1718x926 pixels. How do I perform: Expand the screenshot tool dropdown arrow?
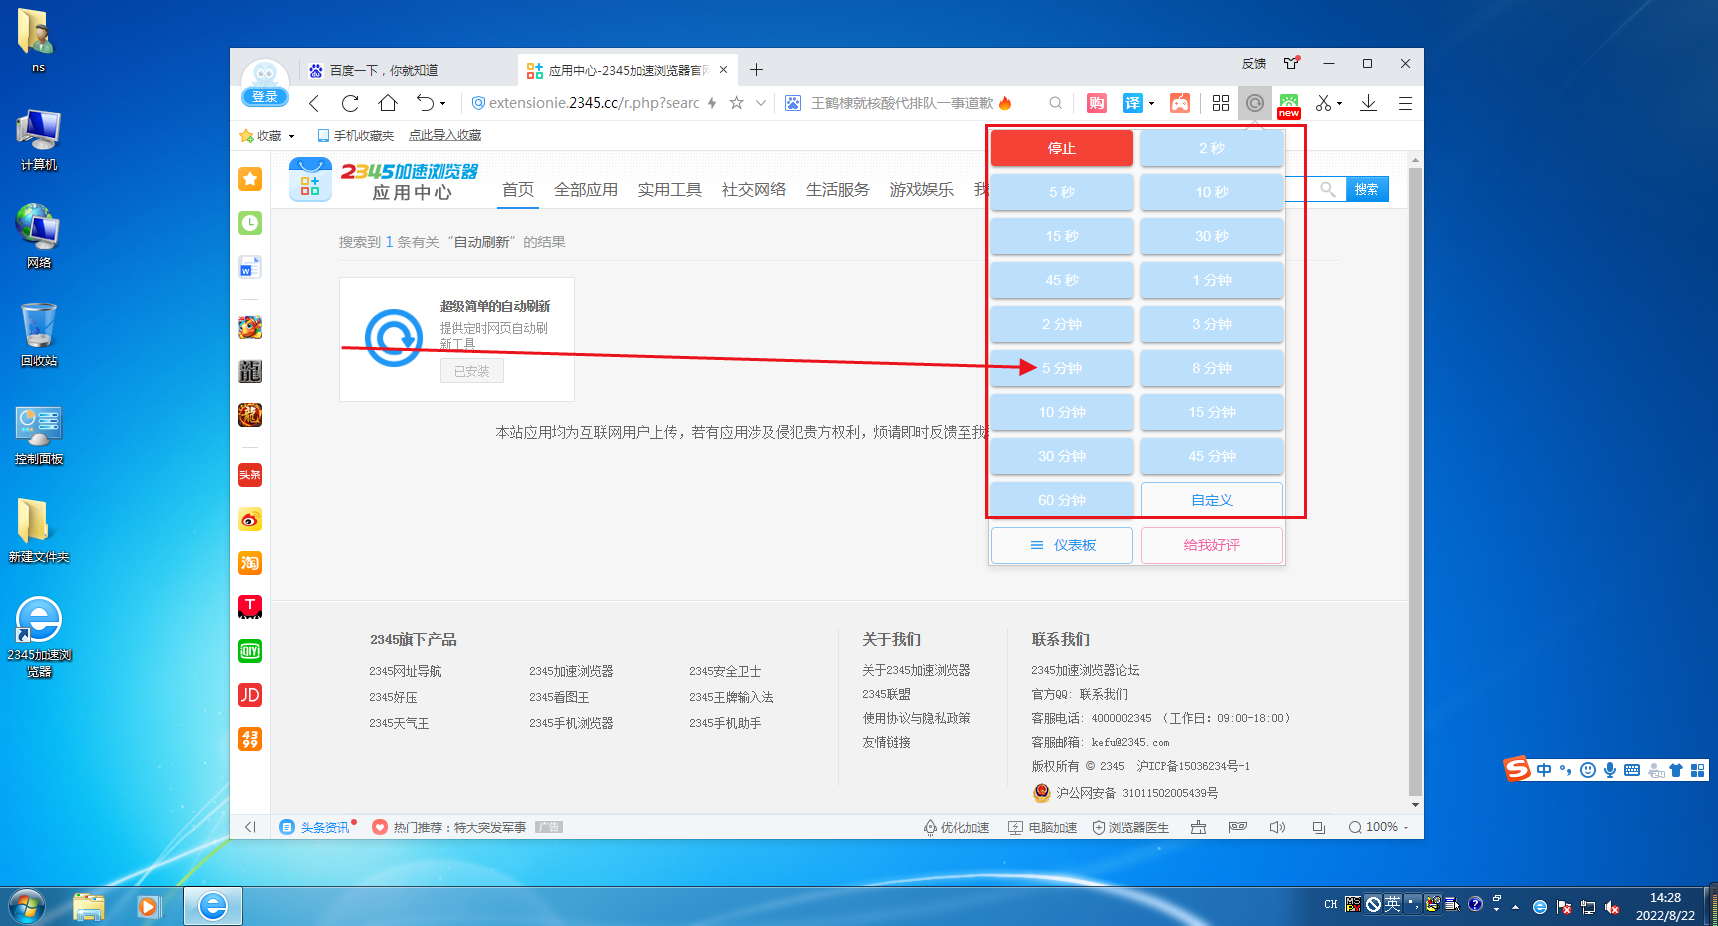1339,103
